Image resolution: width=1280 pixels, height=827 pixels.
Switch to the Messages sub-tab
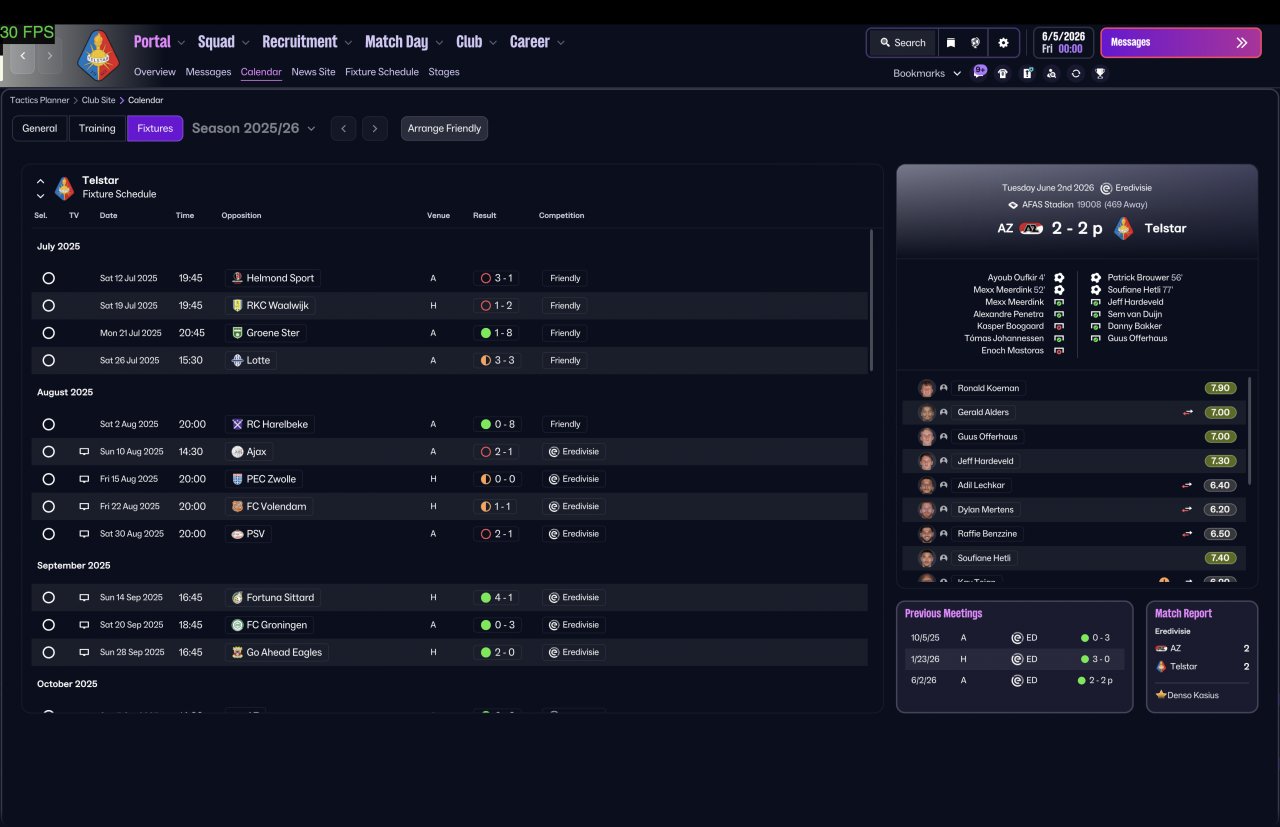tap(208, 72)
